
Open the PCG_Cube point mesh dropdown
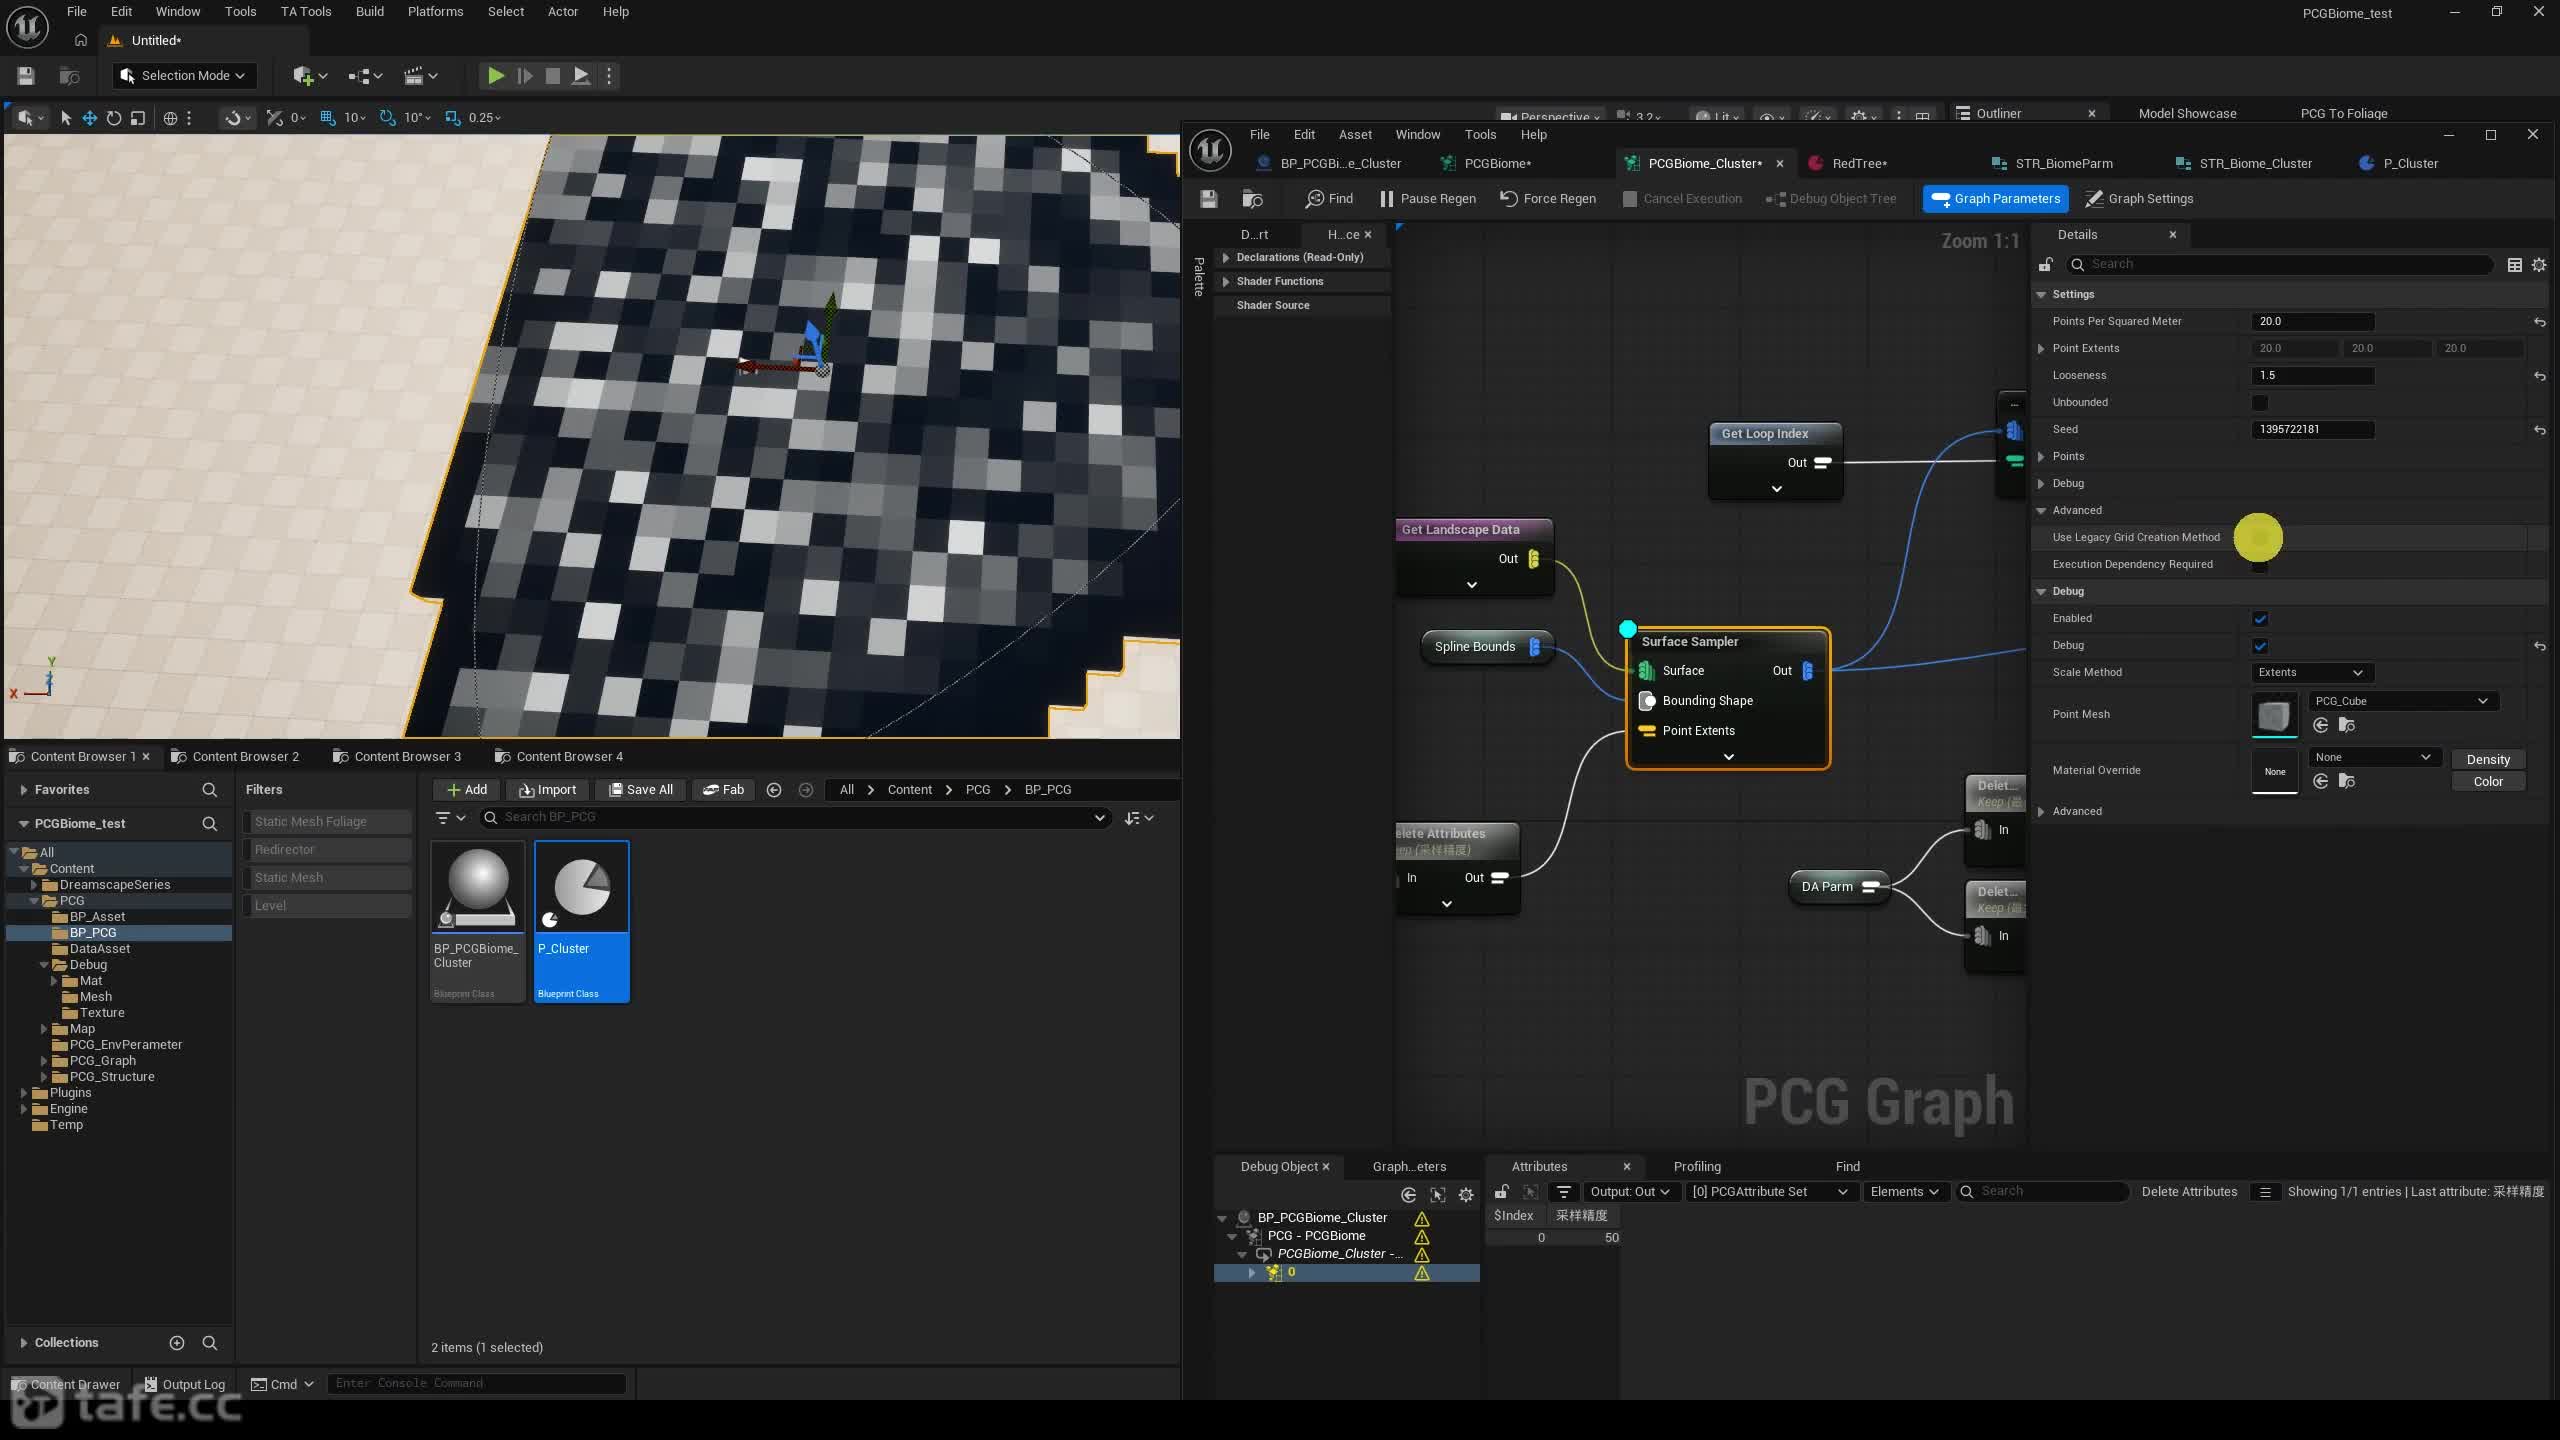point(2400,701)
